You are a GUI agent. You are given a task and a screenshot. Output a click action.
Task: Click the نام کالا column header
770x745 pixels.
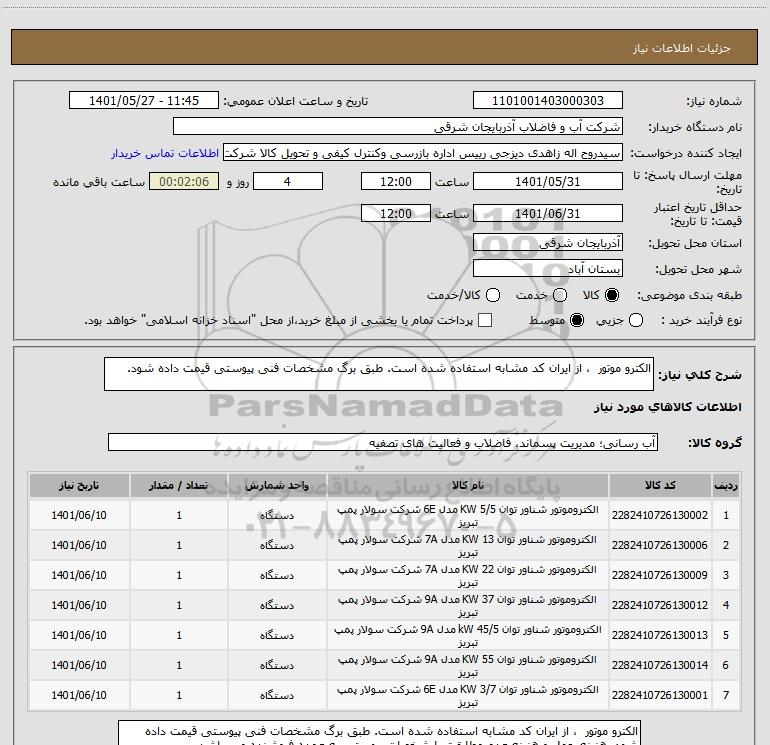point(468,486)
